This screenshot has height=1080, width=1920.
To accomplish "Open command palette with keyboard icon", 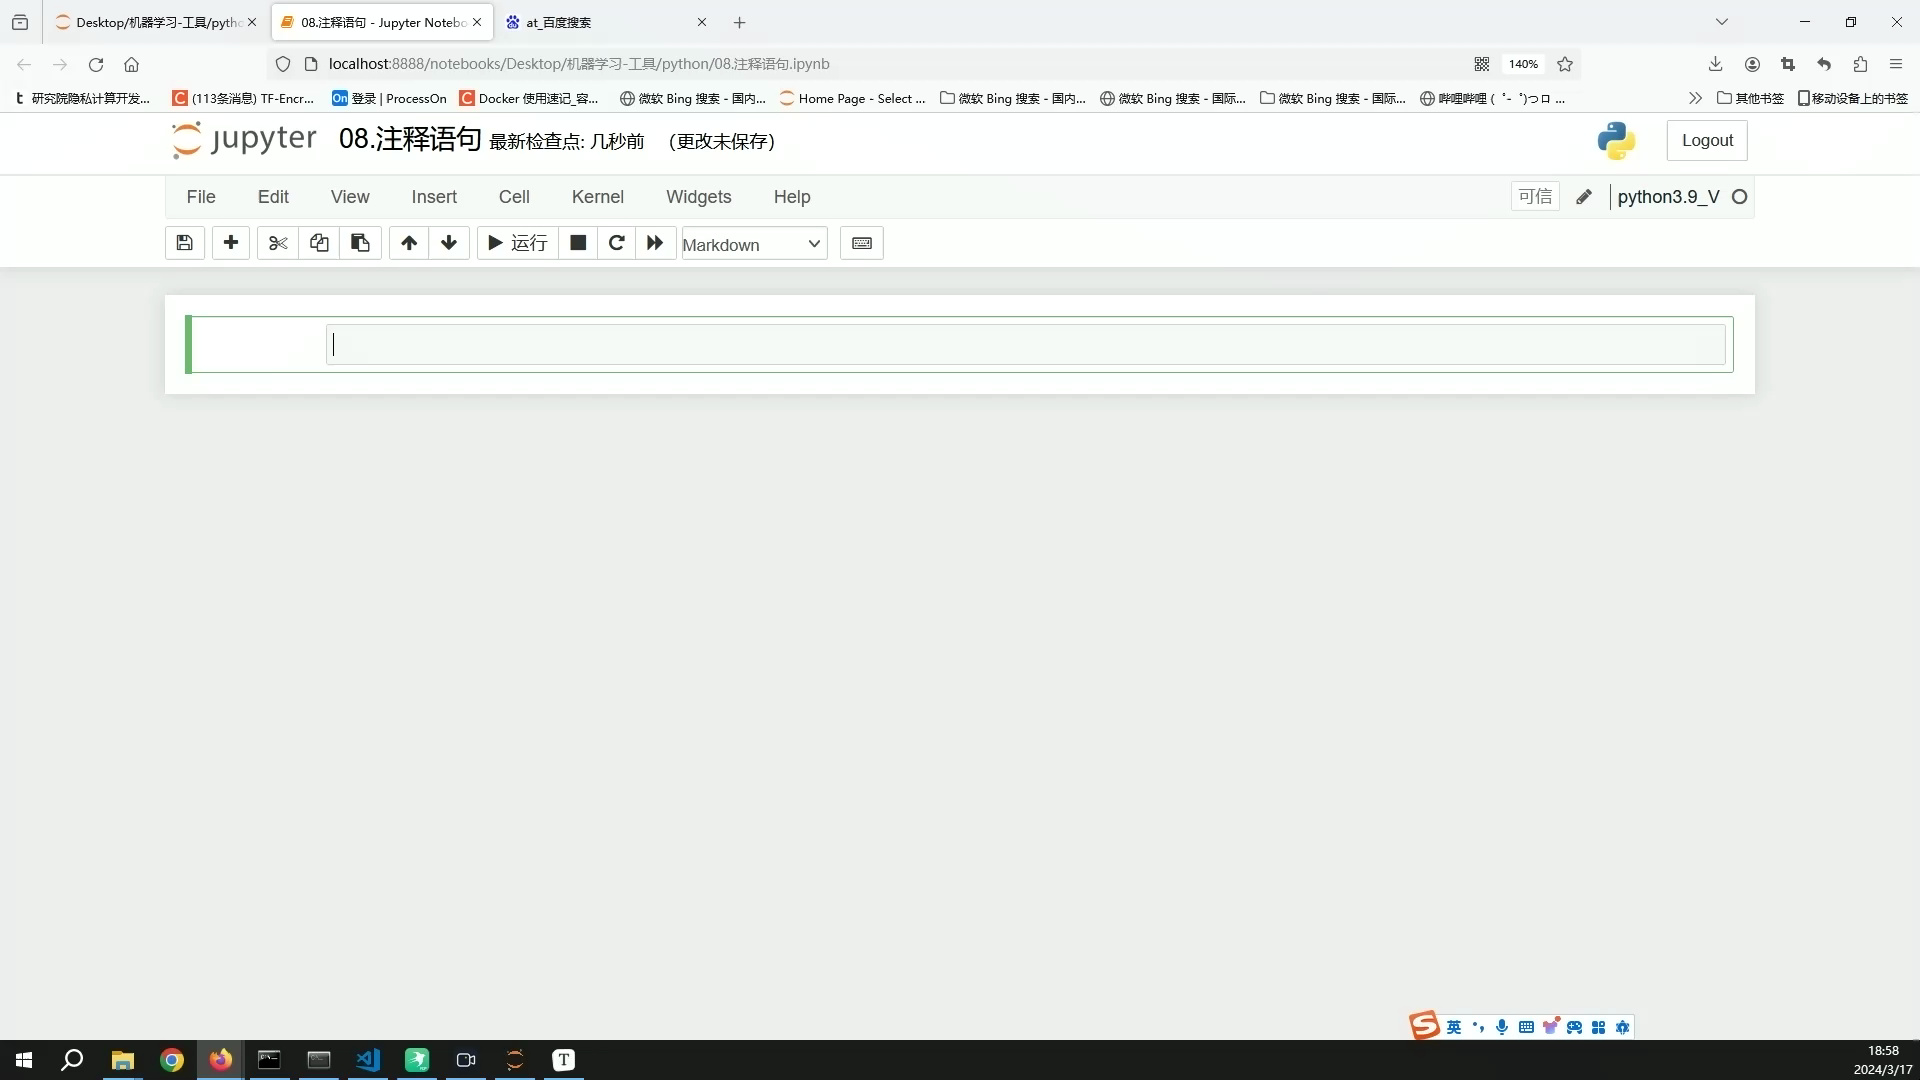I will tap(862, 243).
